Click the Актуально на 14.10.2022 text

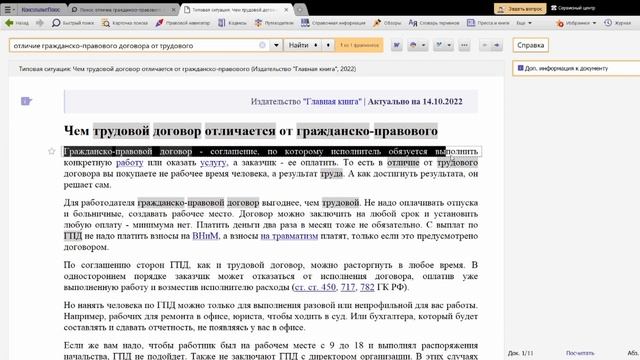pos(415,102)
